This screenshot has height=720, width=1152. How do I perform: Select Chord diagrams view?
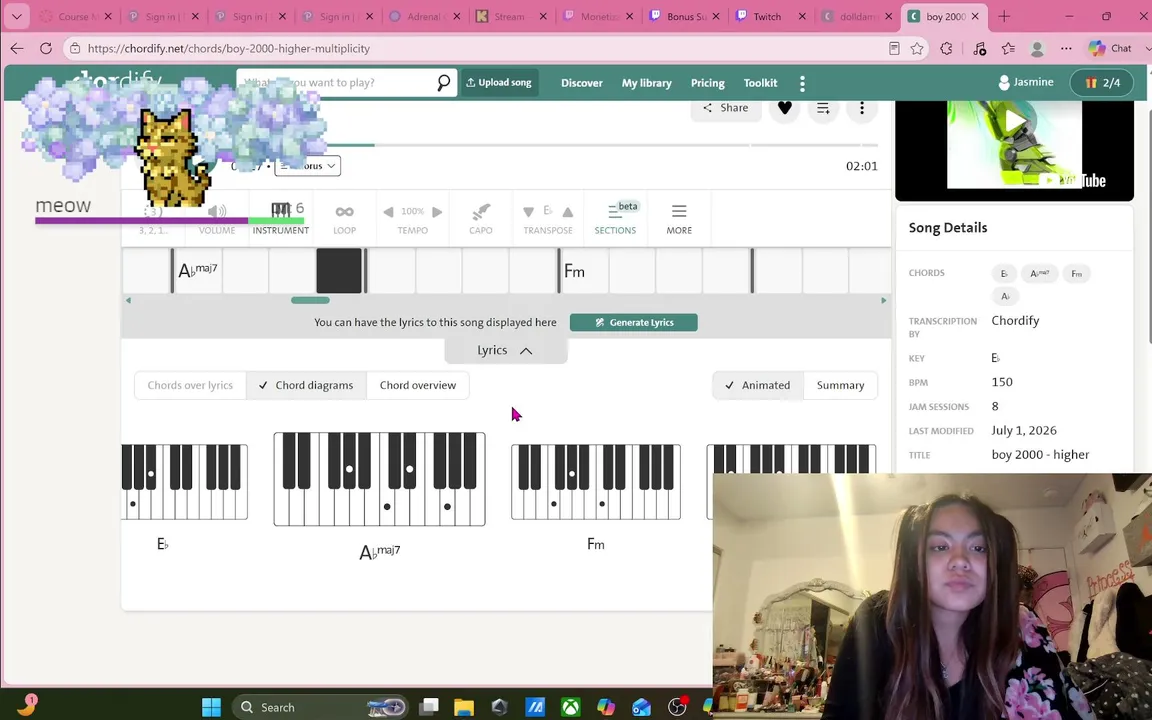(x=306, y=385)
